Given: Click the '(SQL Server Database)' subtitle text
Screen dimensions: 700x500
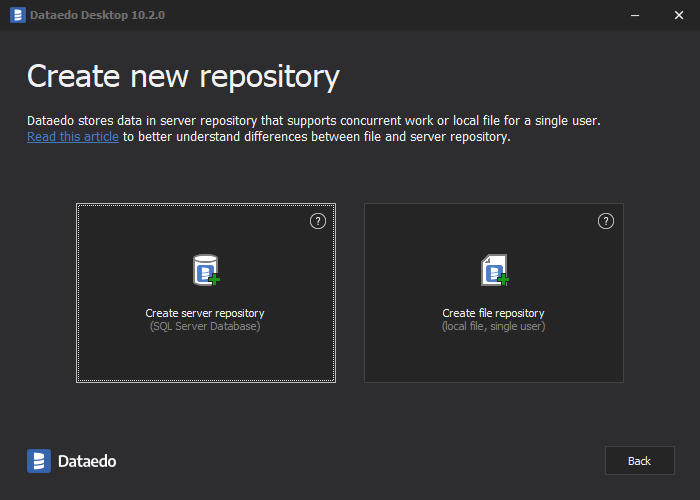Looking at the screenshot, I should [x=205, y=326].
